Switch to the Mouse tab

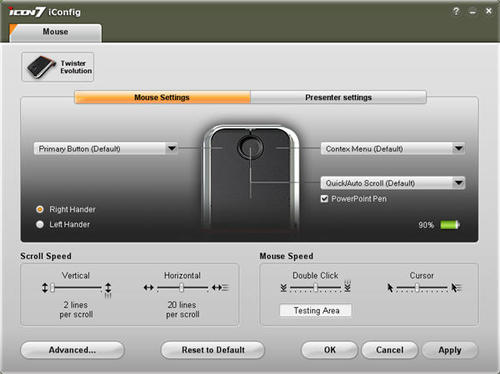56,32
